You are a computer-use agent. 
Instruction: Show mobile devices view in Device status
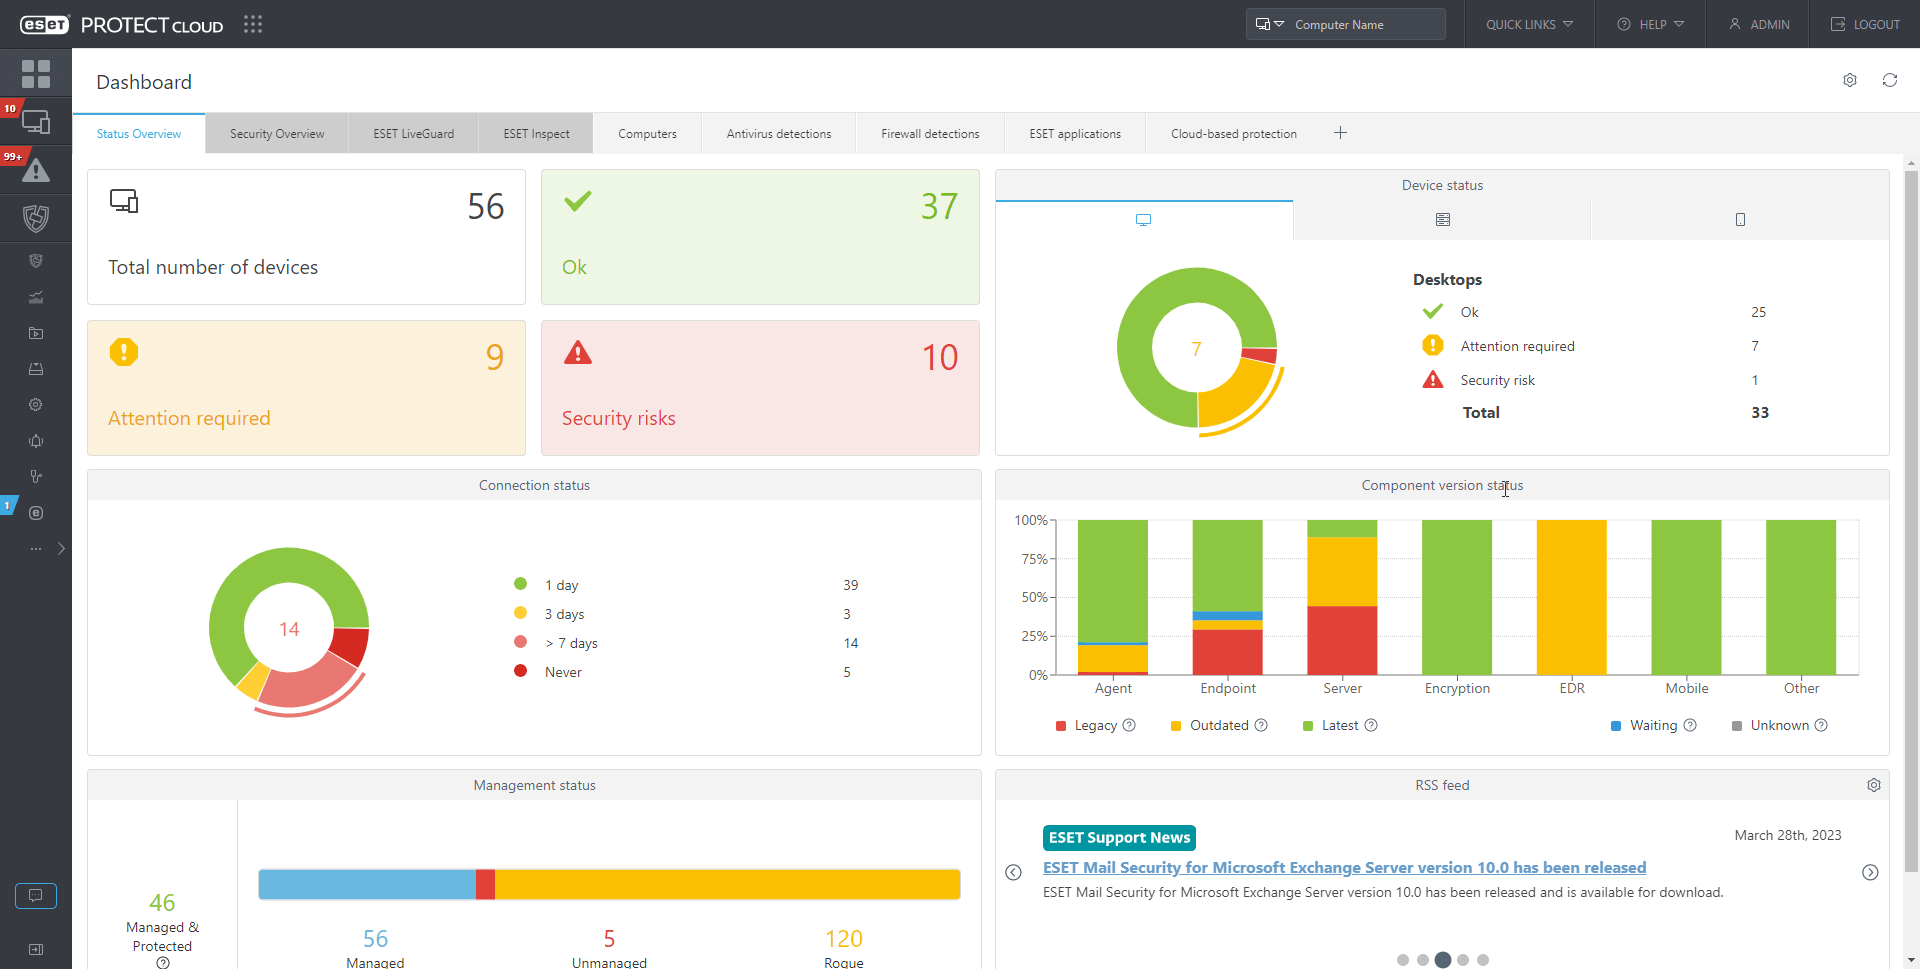point(1740,220)
